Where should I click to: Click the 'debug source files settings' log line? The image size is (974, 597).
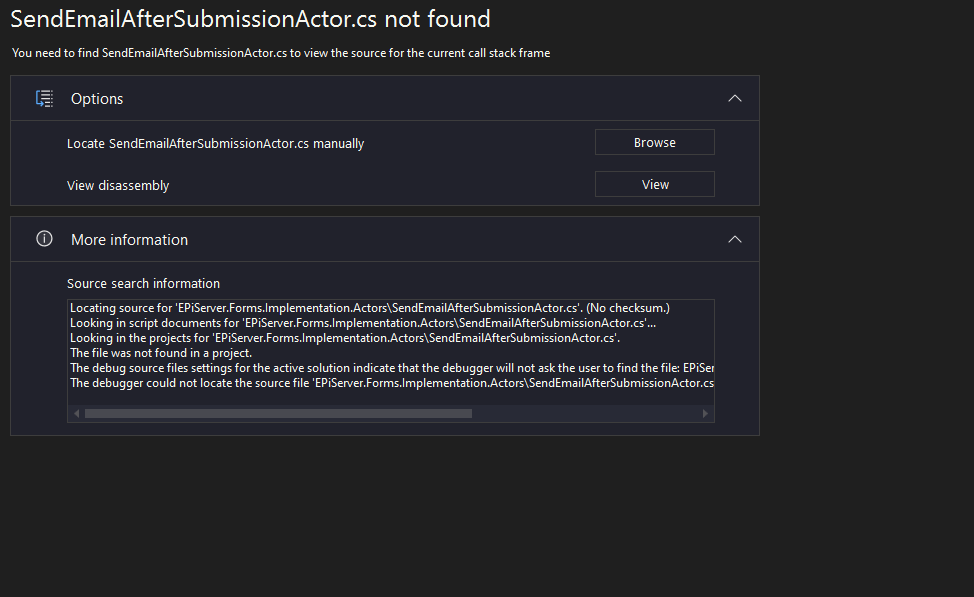(x=390, y=368)
